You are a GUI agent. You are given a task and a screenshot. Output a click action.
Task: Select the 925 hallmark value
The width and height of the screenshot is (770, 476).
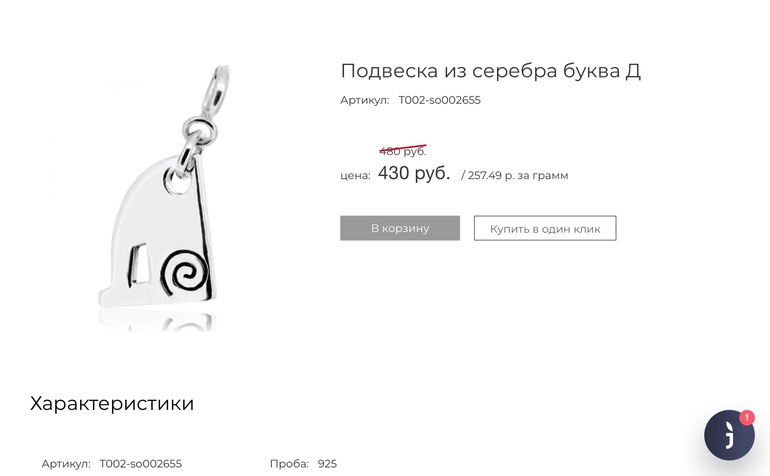point(327,464)
